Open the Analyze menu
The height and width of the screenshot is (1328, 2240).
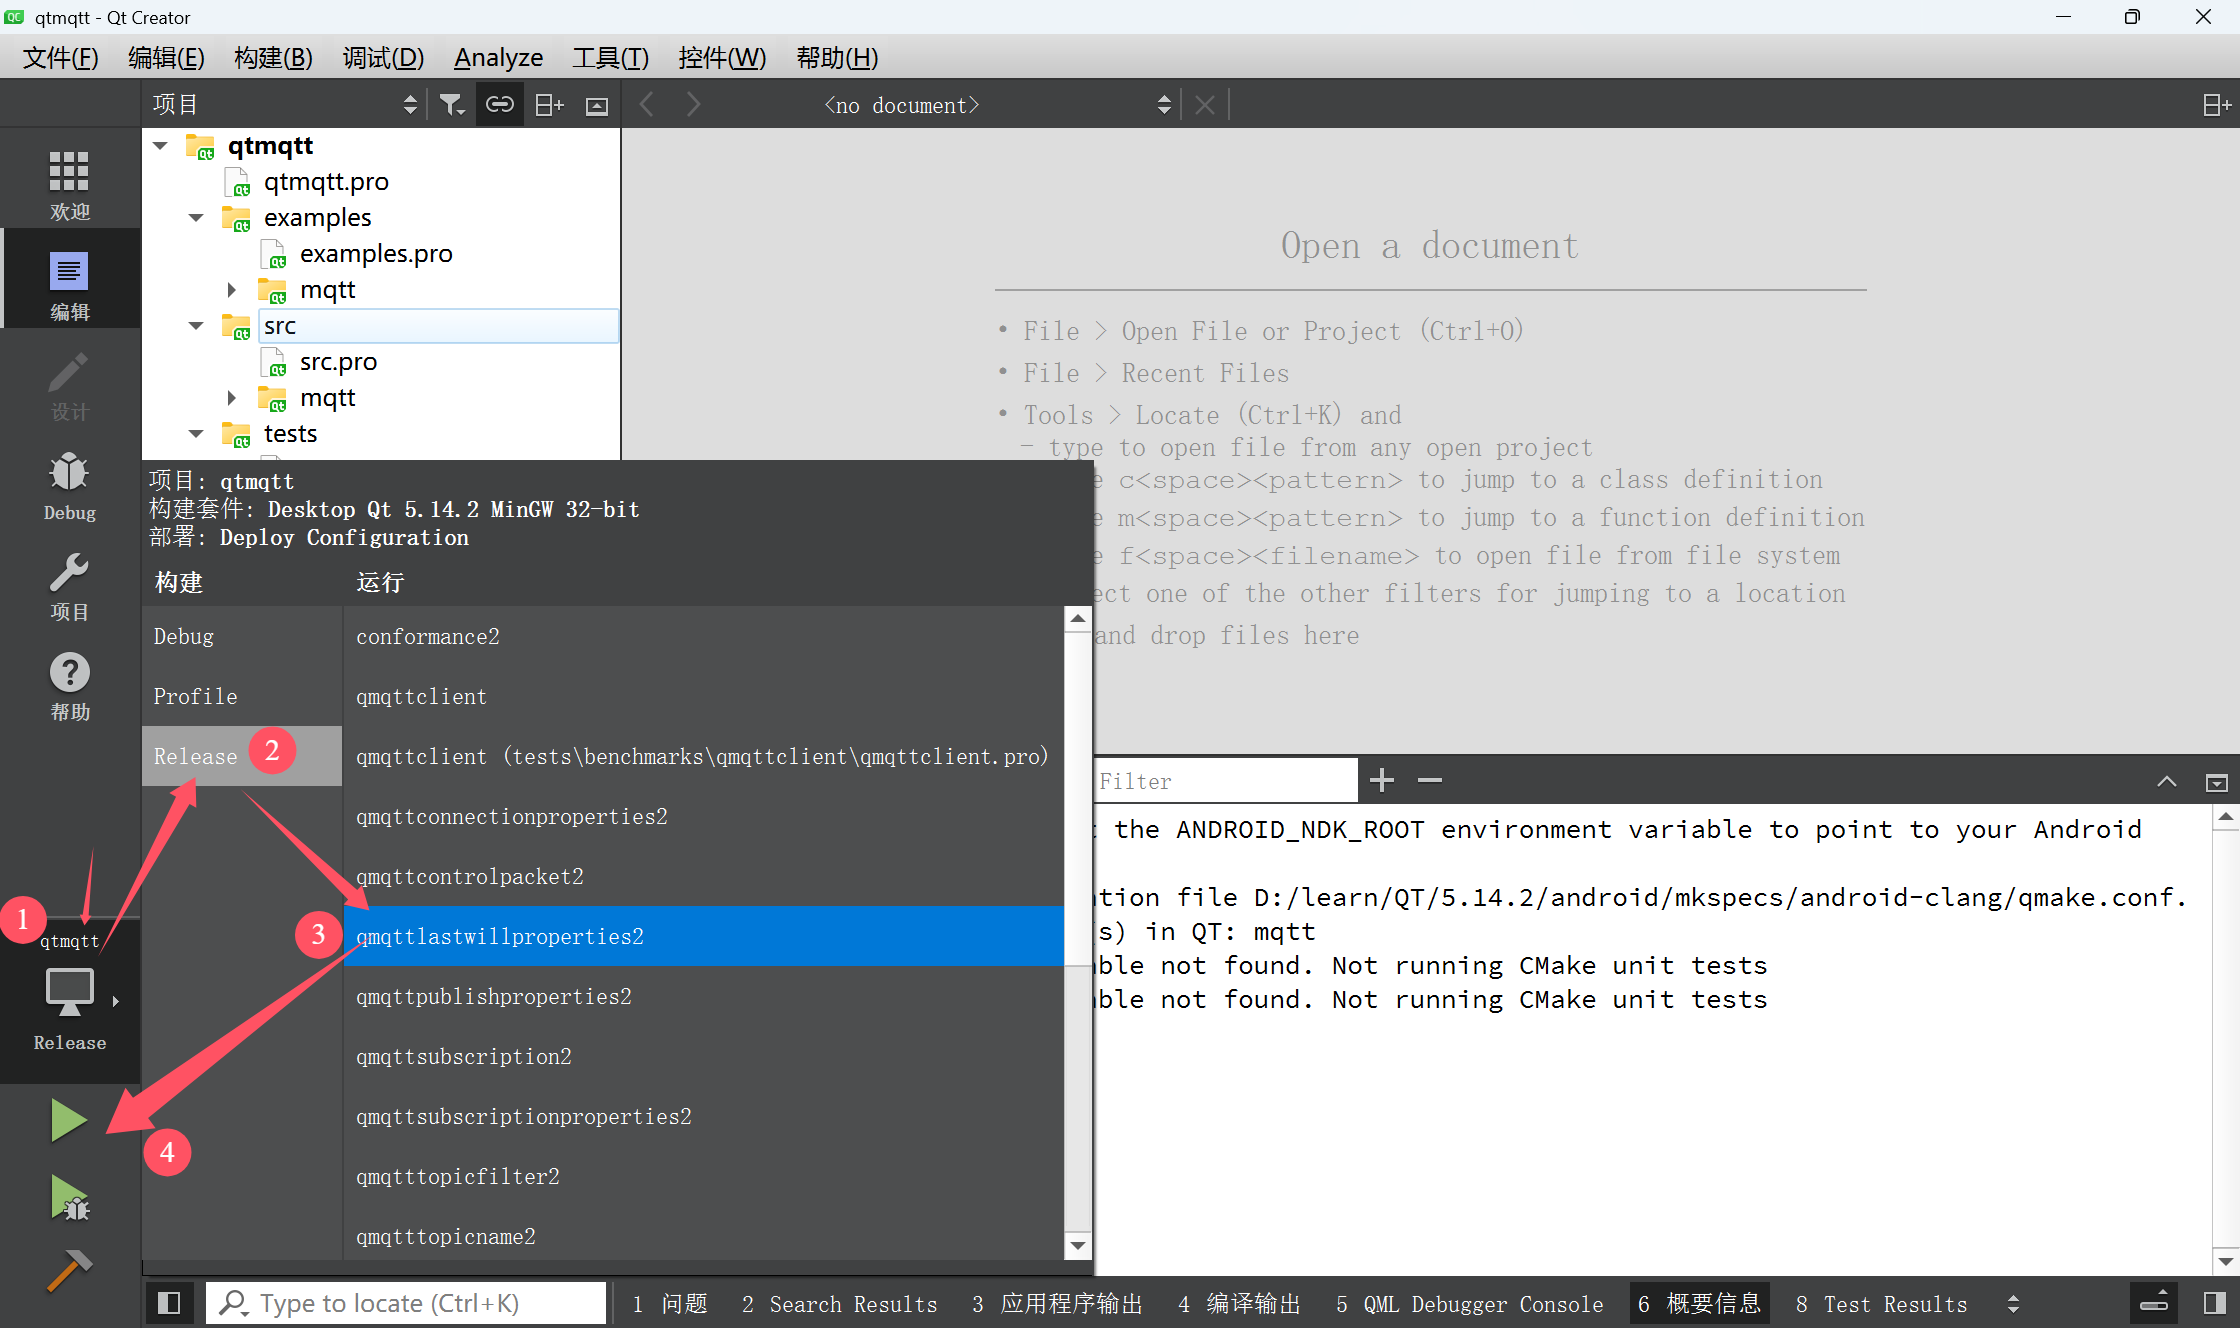[x=498, y=58]
